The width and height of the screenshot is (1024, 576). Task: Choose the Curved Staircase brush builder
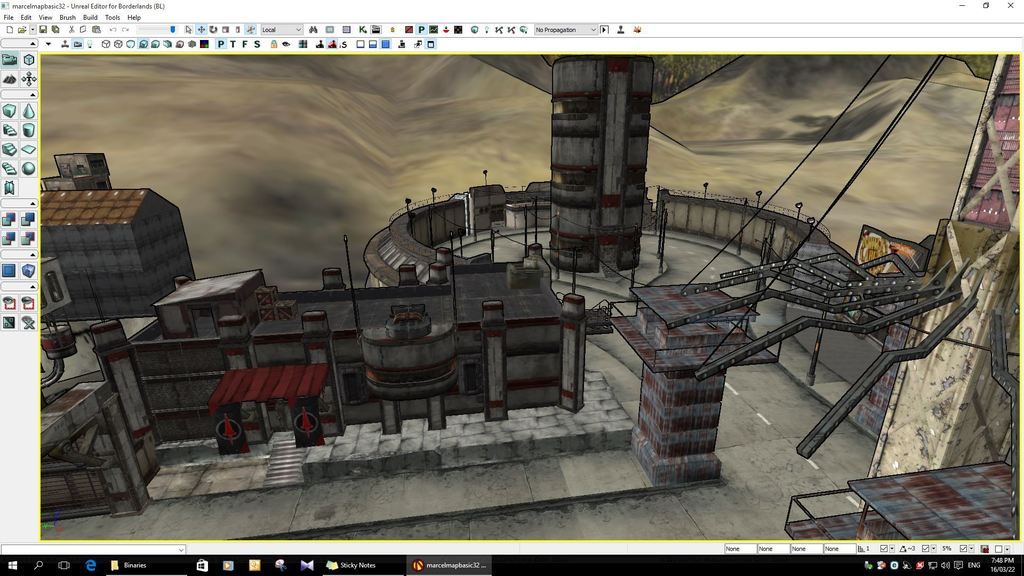9,130
